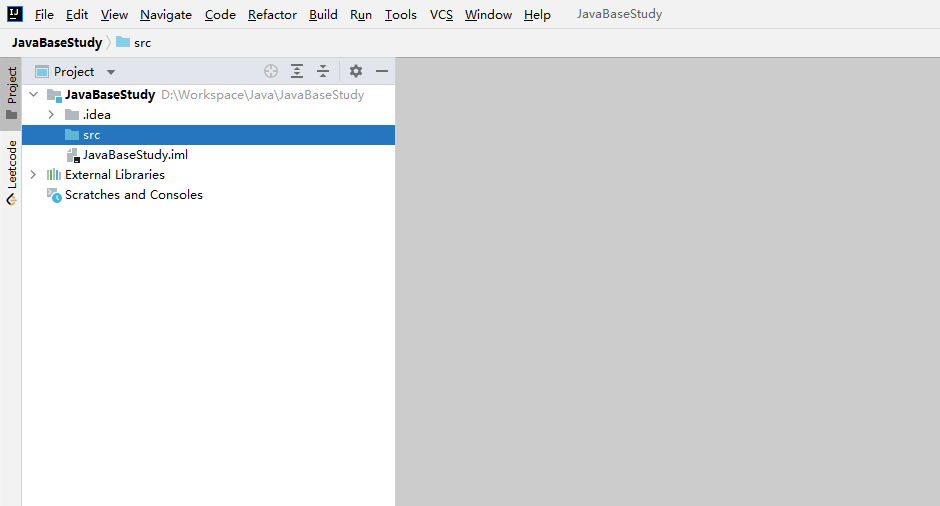Viewport: 940px width, 506px height.
Task: Click the Project view title label
Action: (x=74, y=72)
